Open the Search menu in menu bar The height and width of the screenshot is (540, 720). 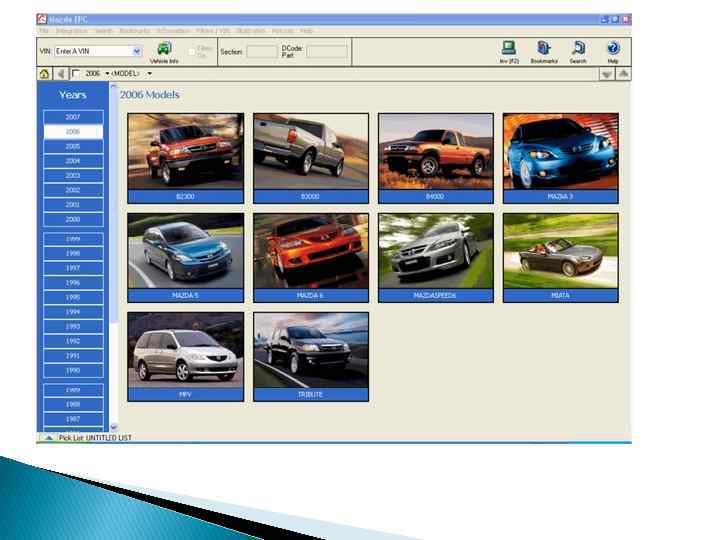coord(104,31)
